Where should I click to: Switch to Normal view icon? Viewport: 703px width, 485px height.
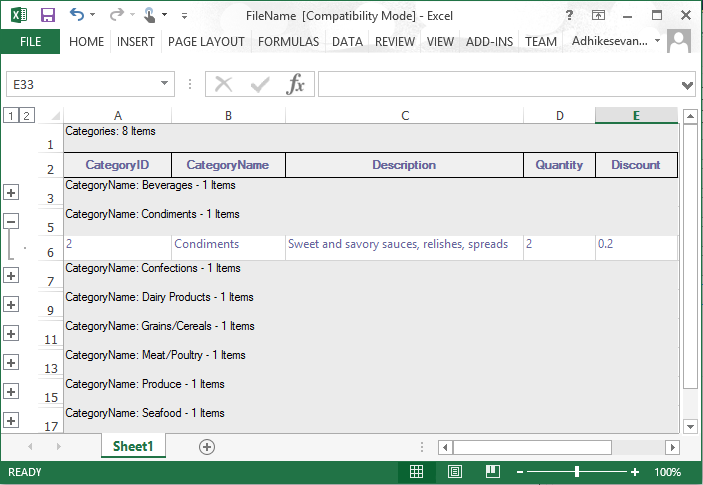click(416, 472)
